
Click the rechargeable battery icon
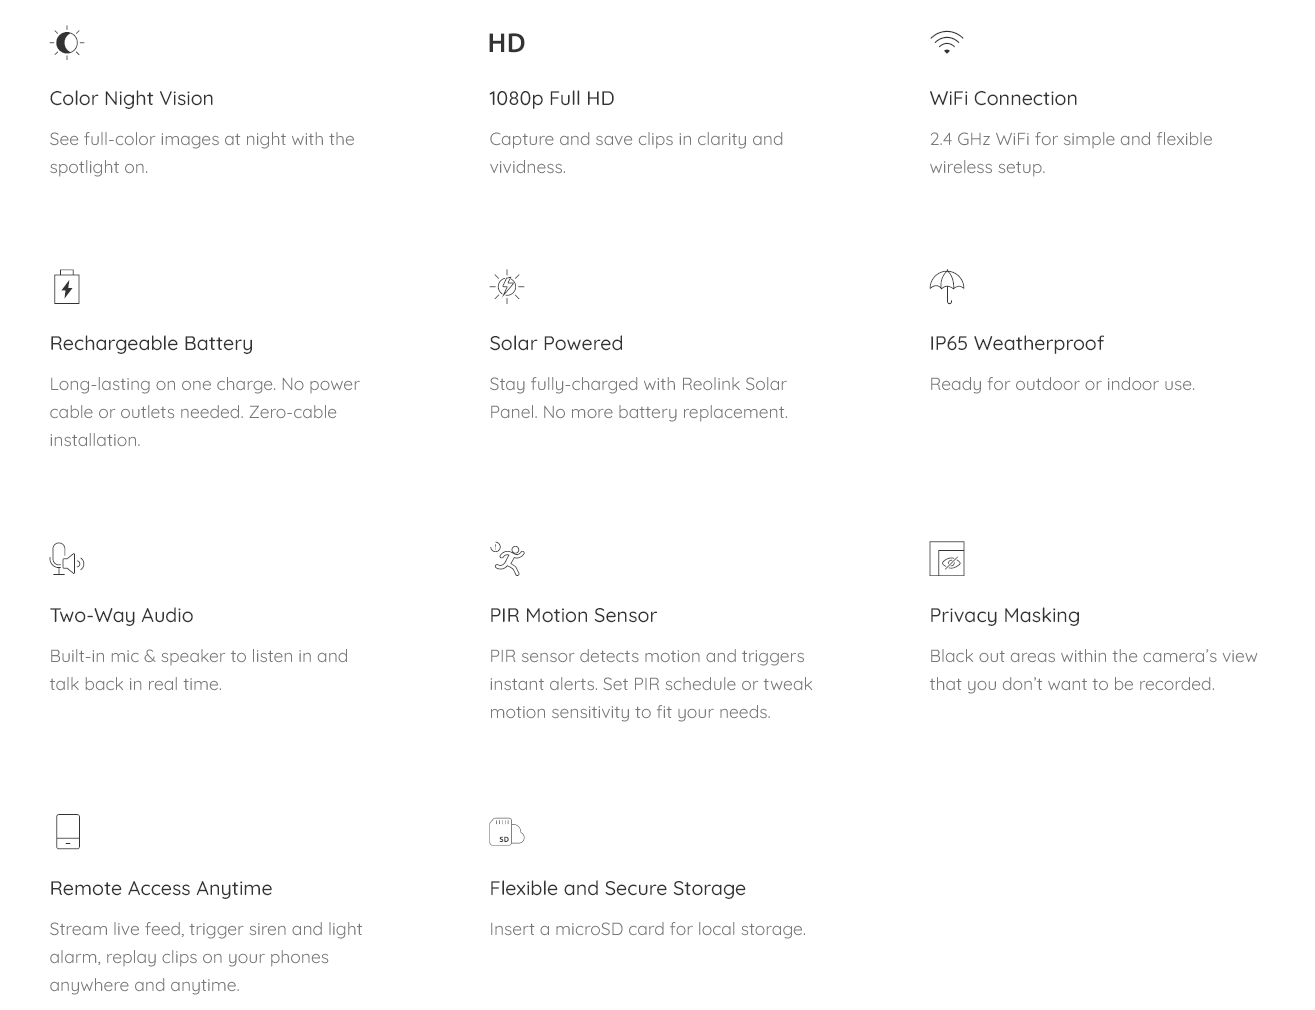tap(67, 287)
